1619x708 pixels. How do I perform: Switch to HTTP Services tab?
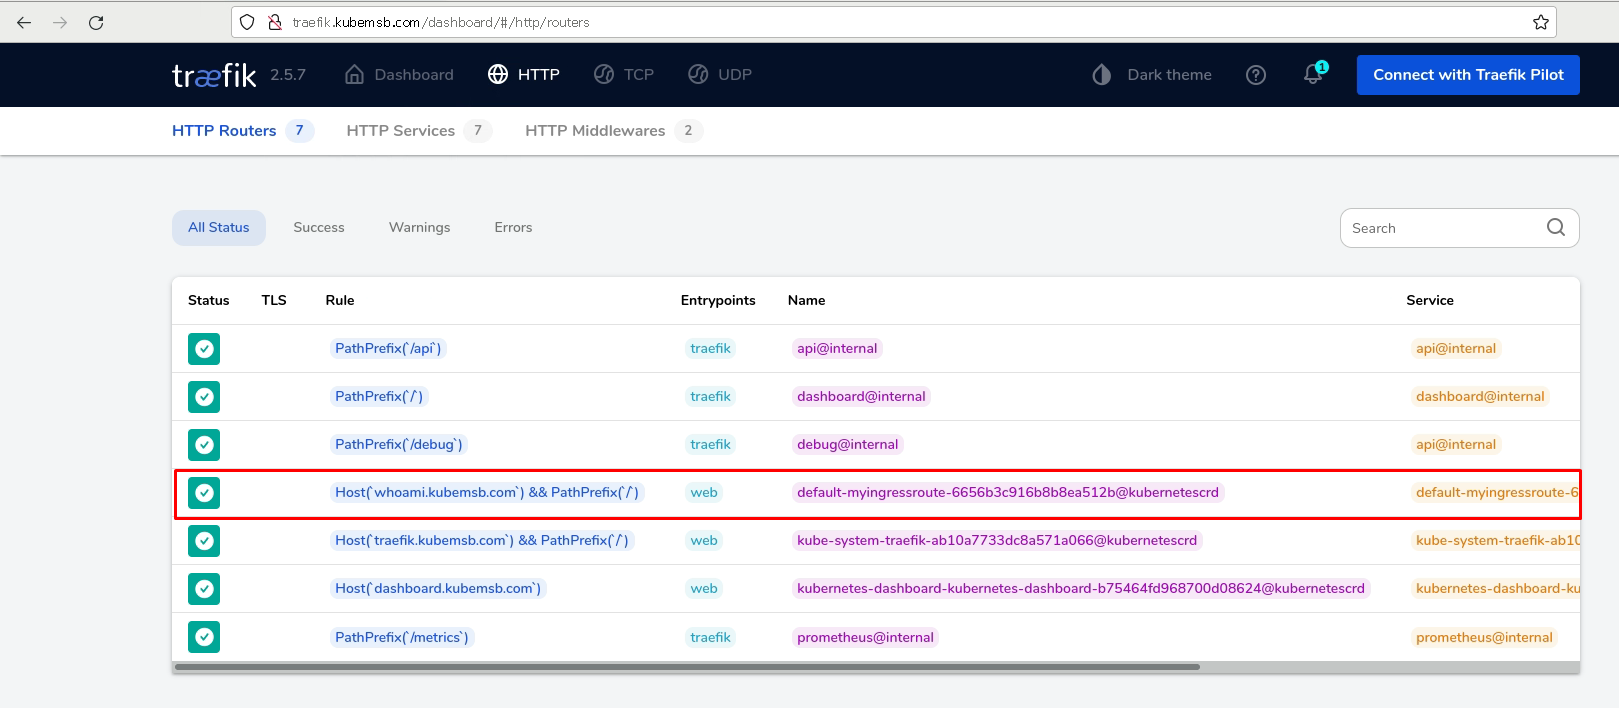[400, 131]
